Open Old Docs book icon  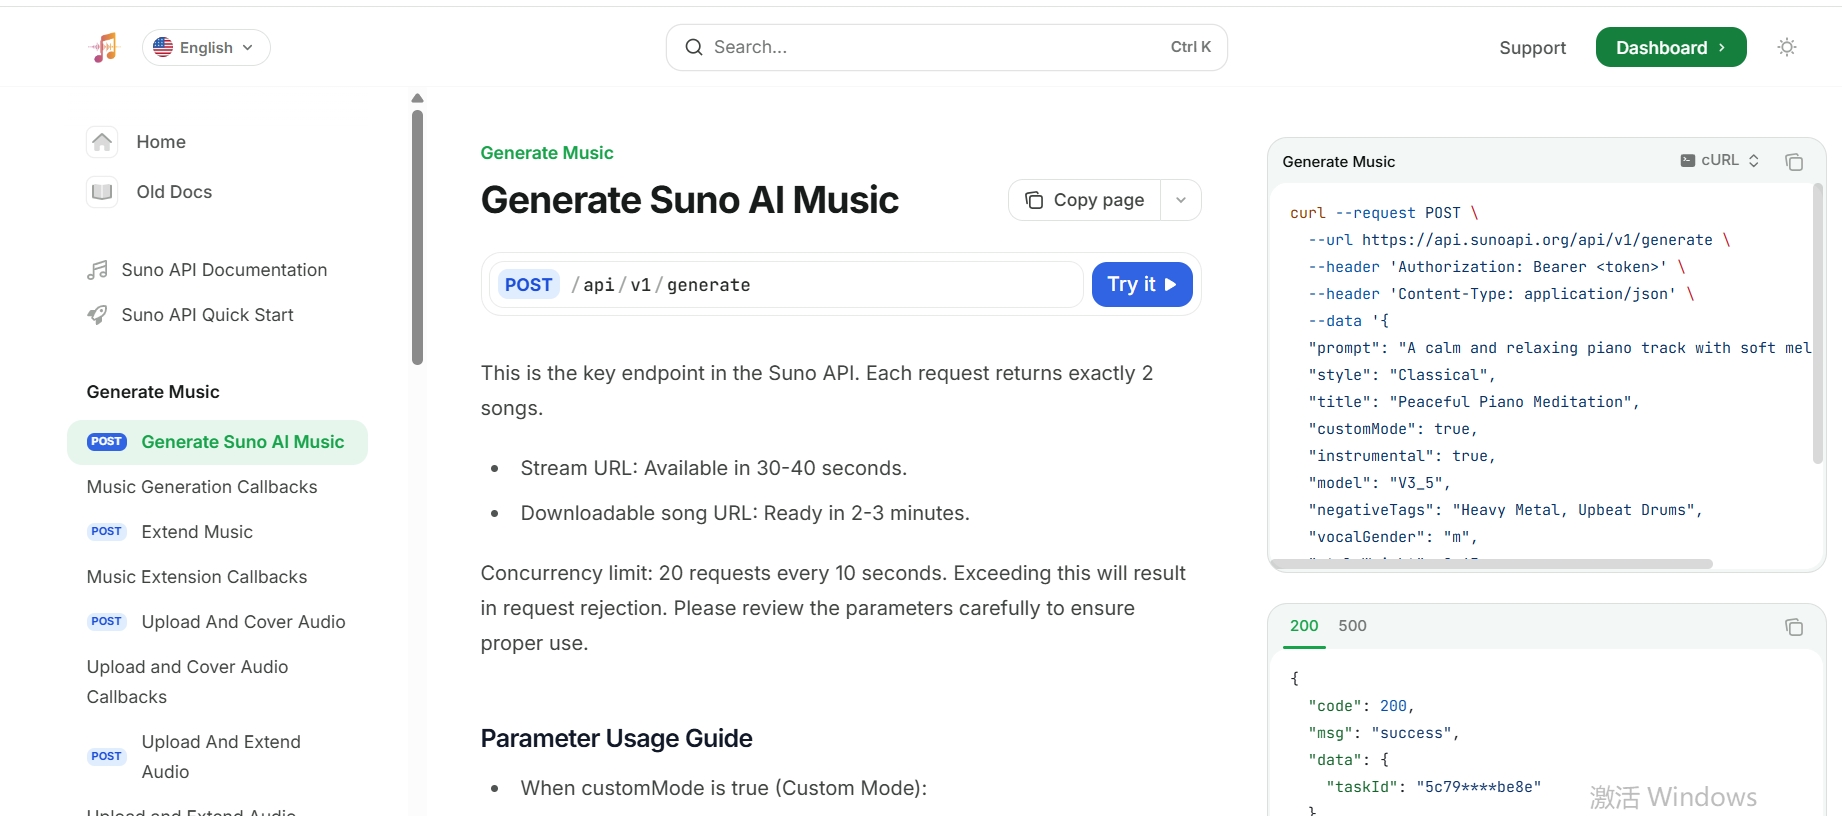tap(102, 192)
